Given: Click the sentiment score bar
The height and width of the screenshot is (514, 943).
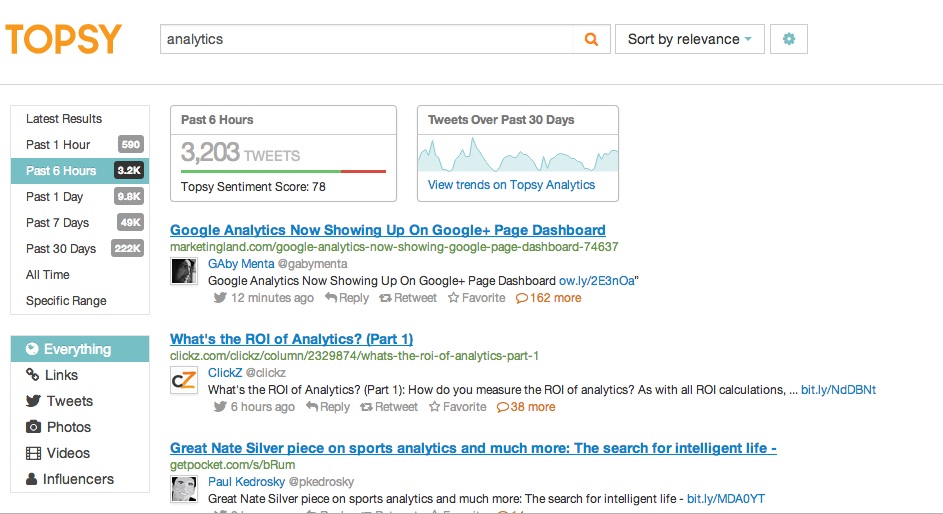Looking at the screenshot, I should click(x=283, y=171).
